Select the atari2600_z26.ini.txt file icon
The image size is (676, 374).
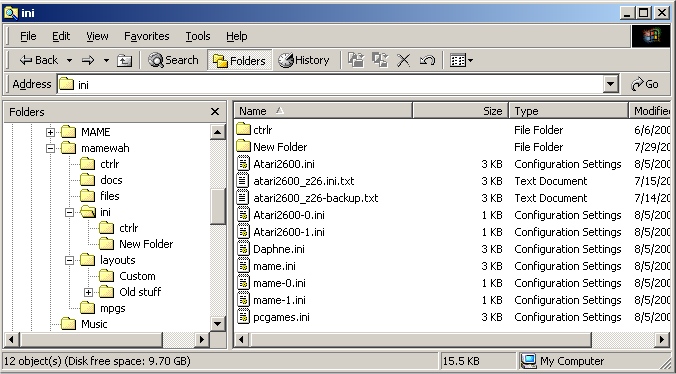[x=244, y=181]
